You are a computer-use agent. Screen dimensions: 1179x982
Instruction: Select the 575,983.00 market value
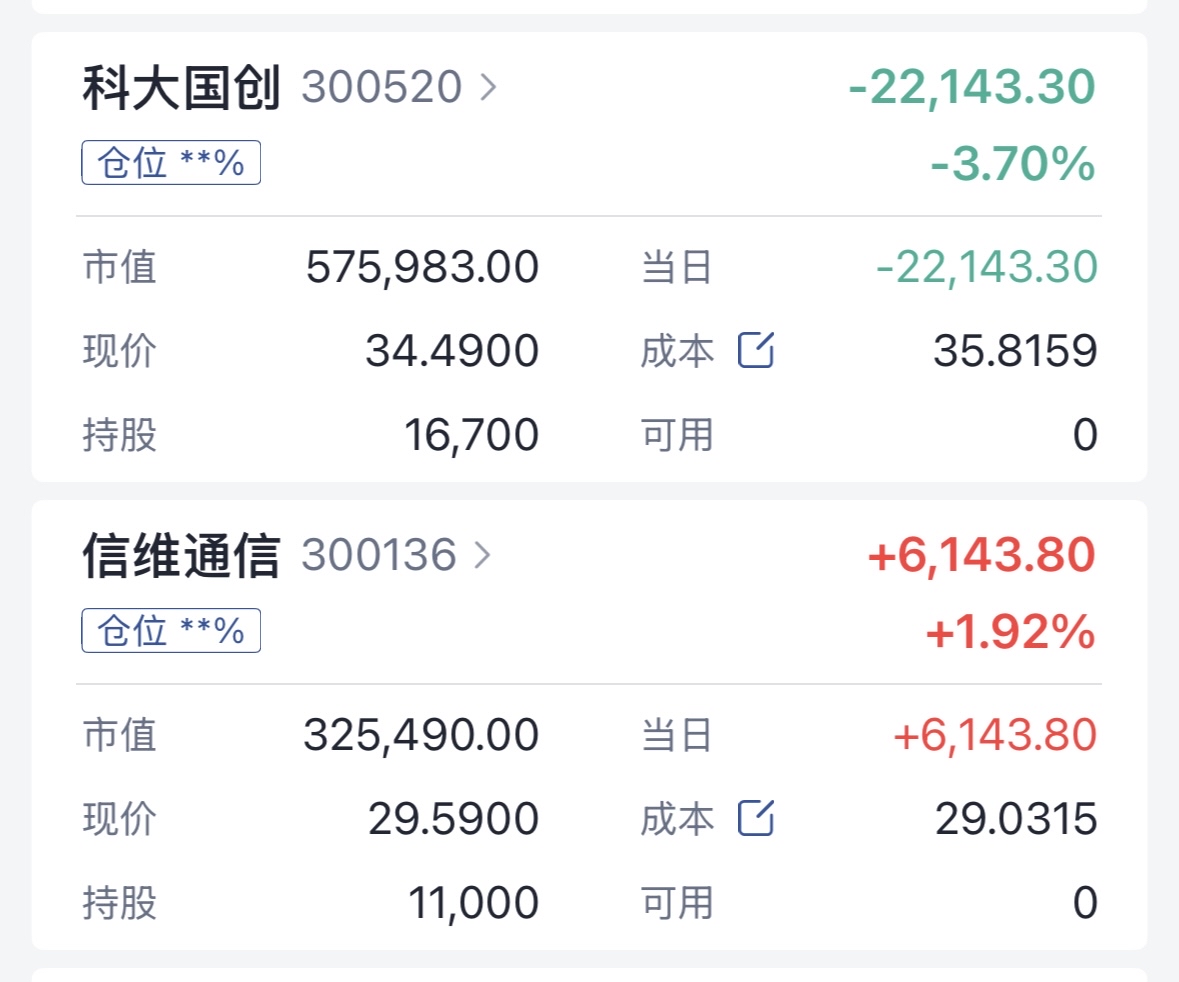pyautogui.click(x=422, y=267)
